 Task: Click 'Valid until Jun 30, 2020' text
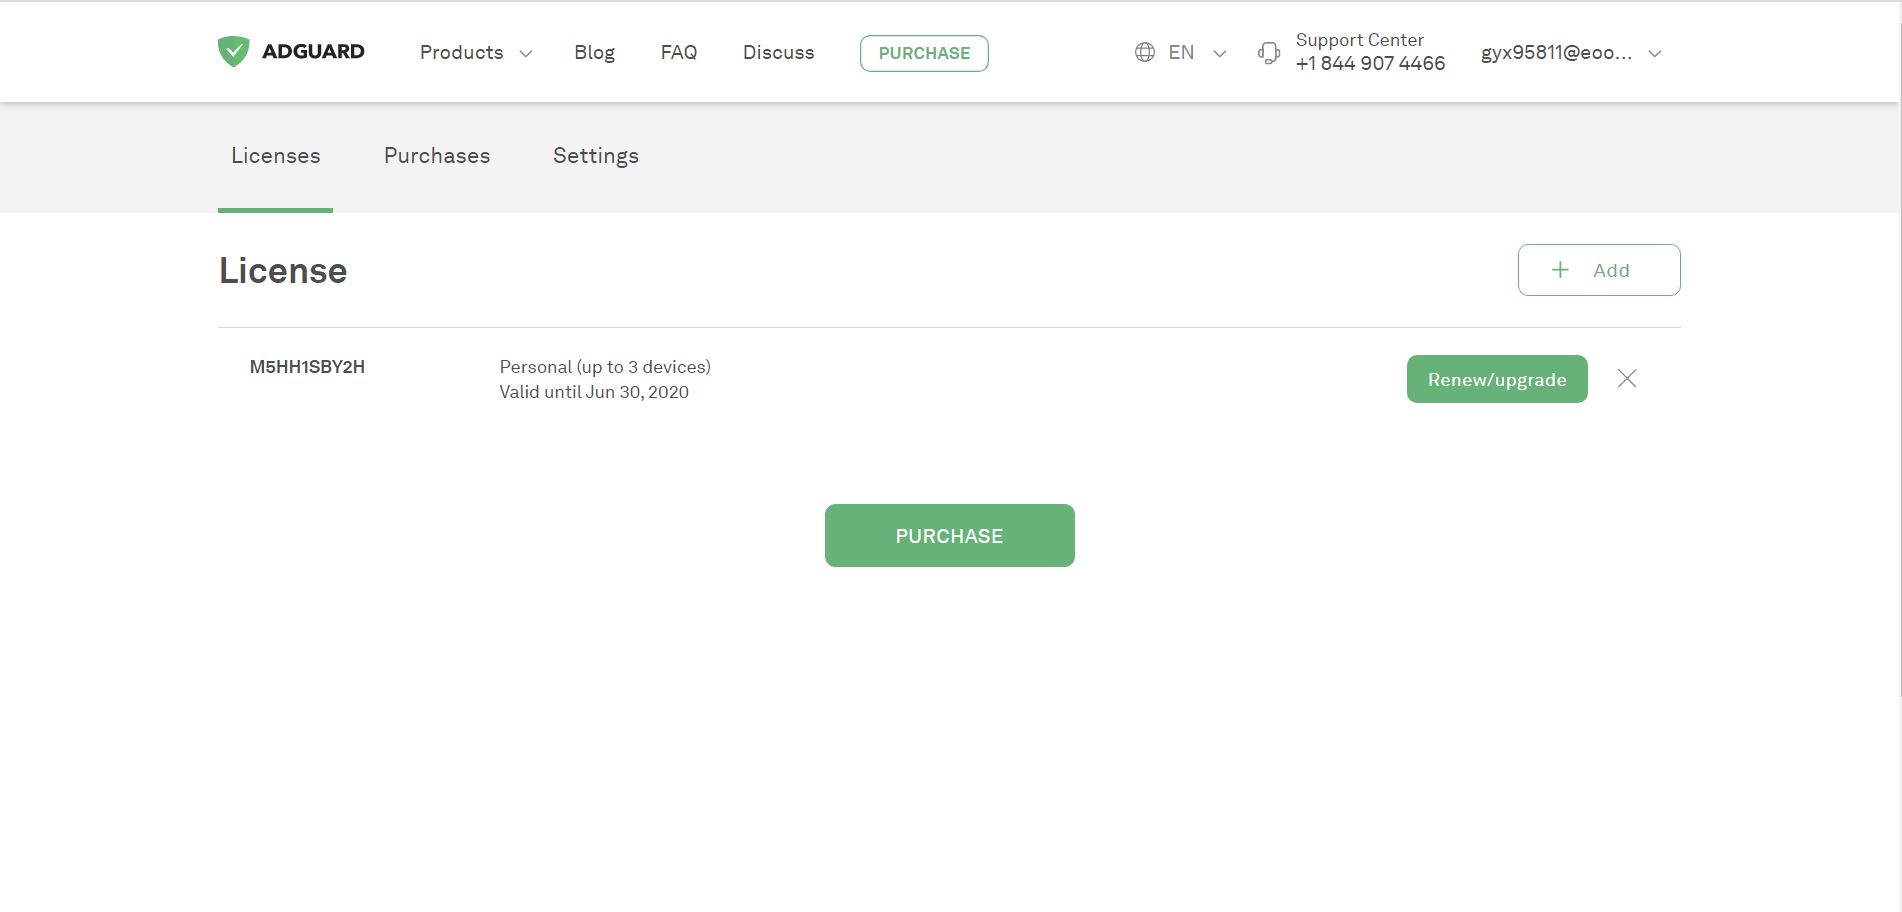coord(594,392)
